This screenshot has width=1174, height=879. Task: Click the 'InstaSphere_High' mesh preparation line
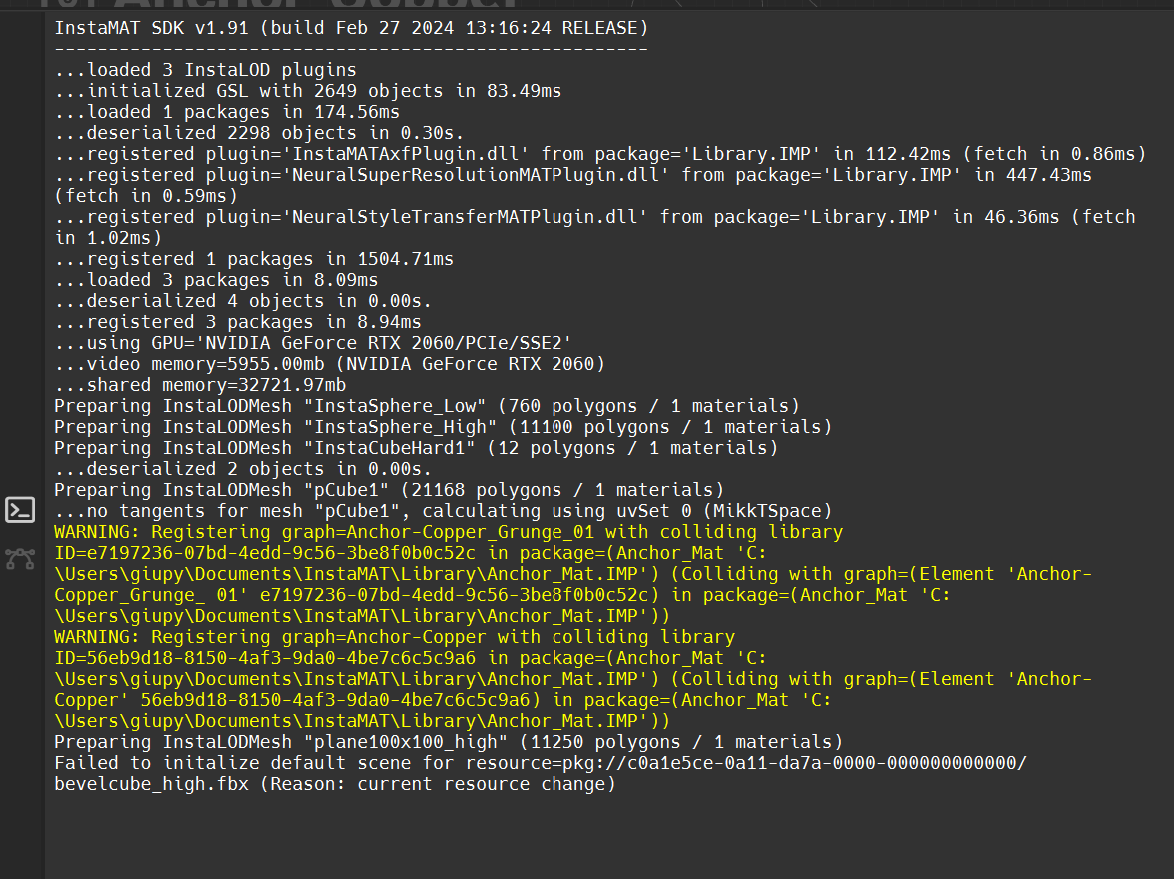tap(442, 427)
